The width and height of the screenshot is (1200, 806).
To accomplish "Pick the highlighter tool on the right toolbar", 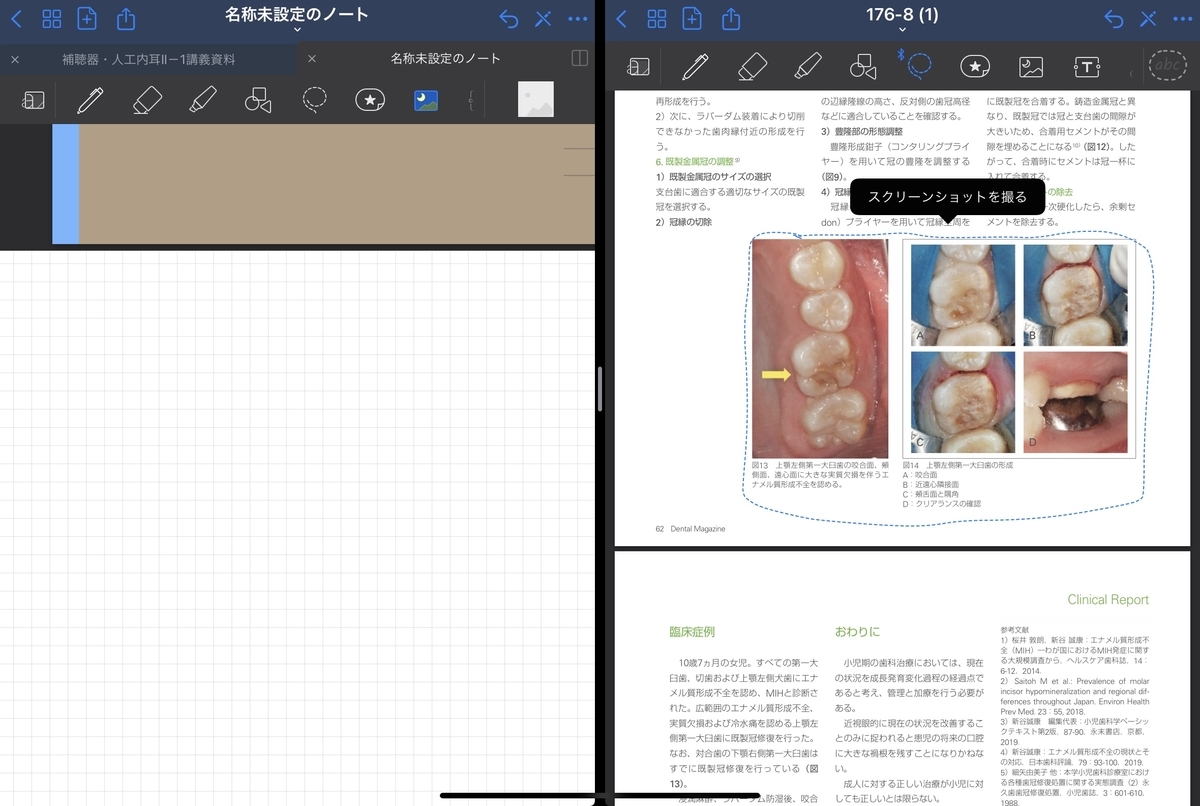I will [808, 67].
